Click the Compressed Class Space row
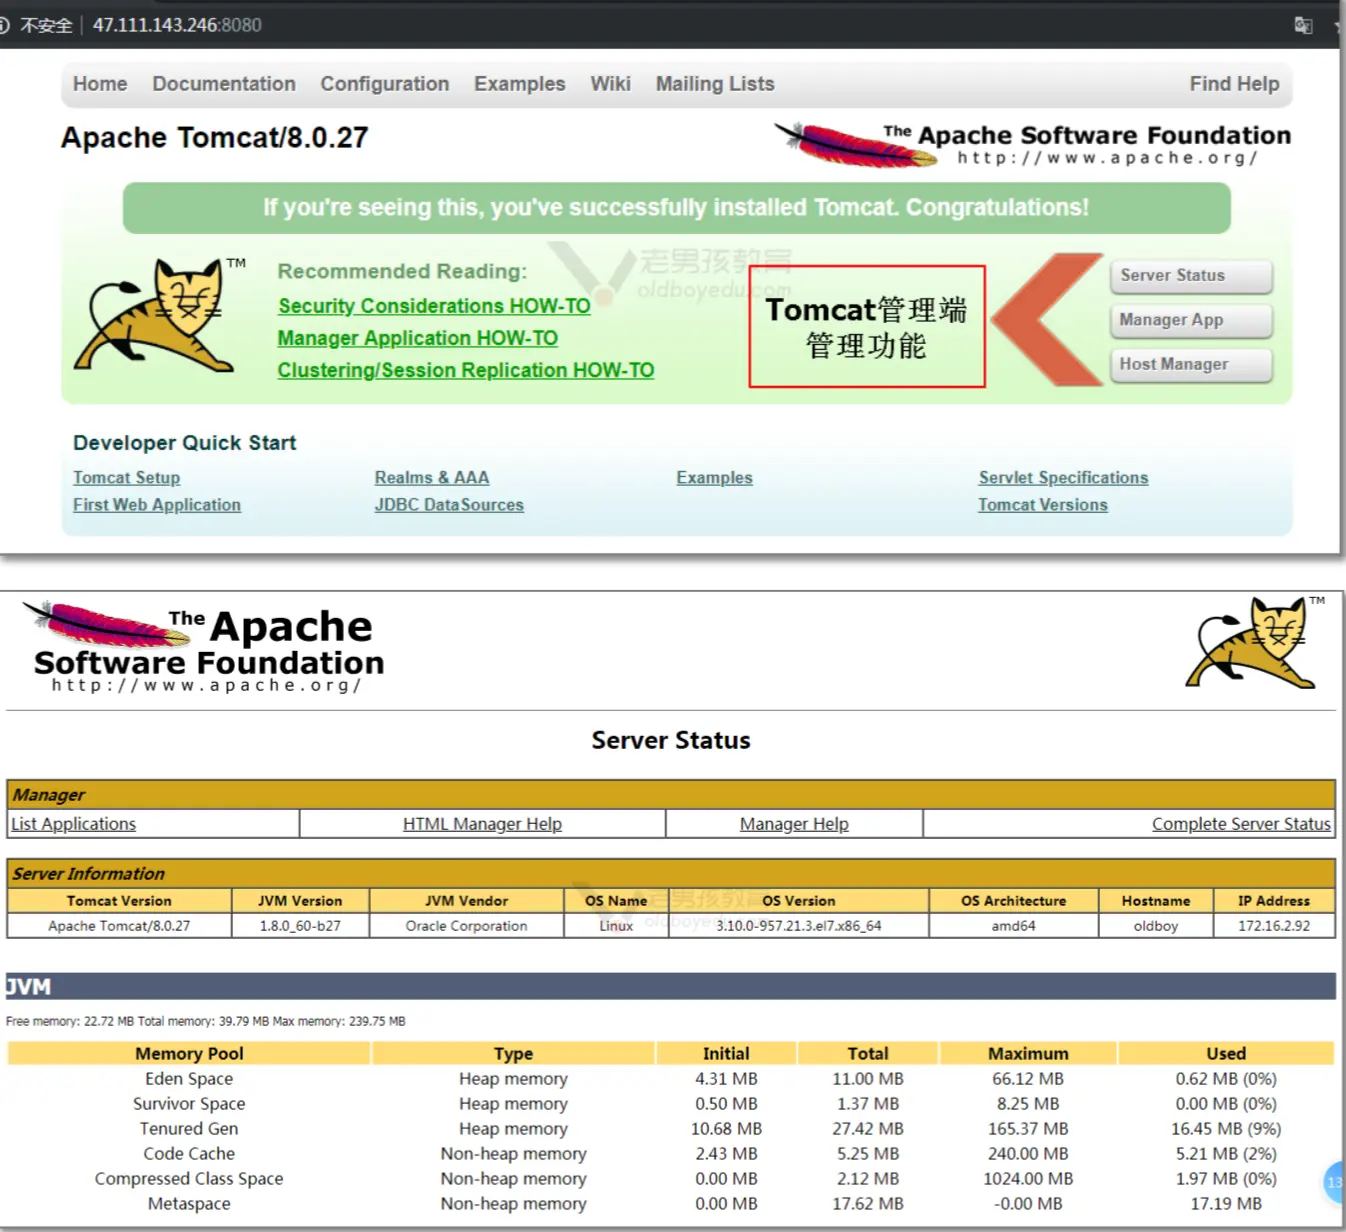 click(671, 1179)
